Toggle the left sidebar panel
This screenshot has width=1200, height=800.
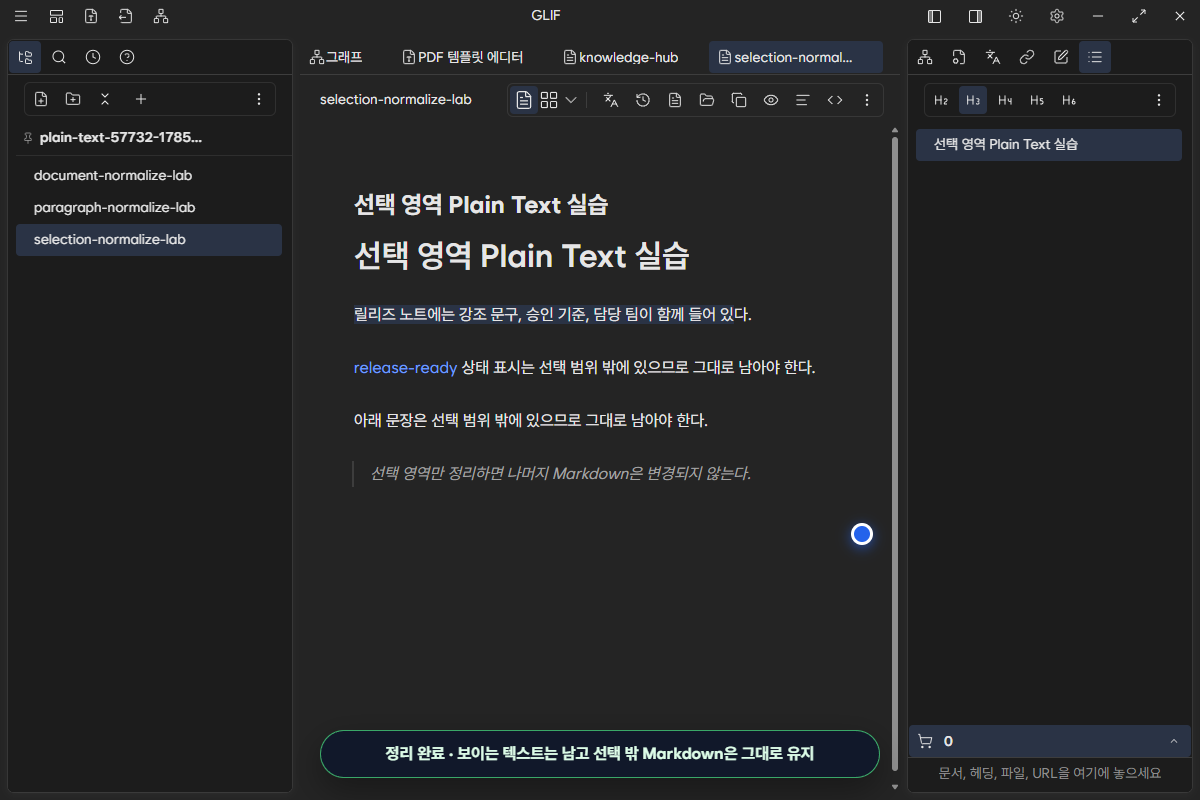click(x=935, y=16)
